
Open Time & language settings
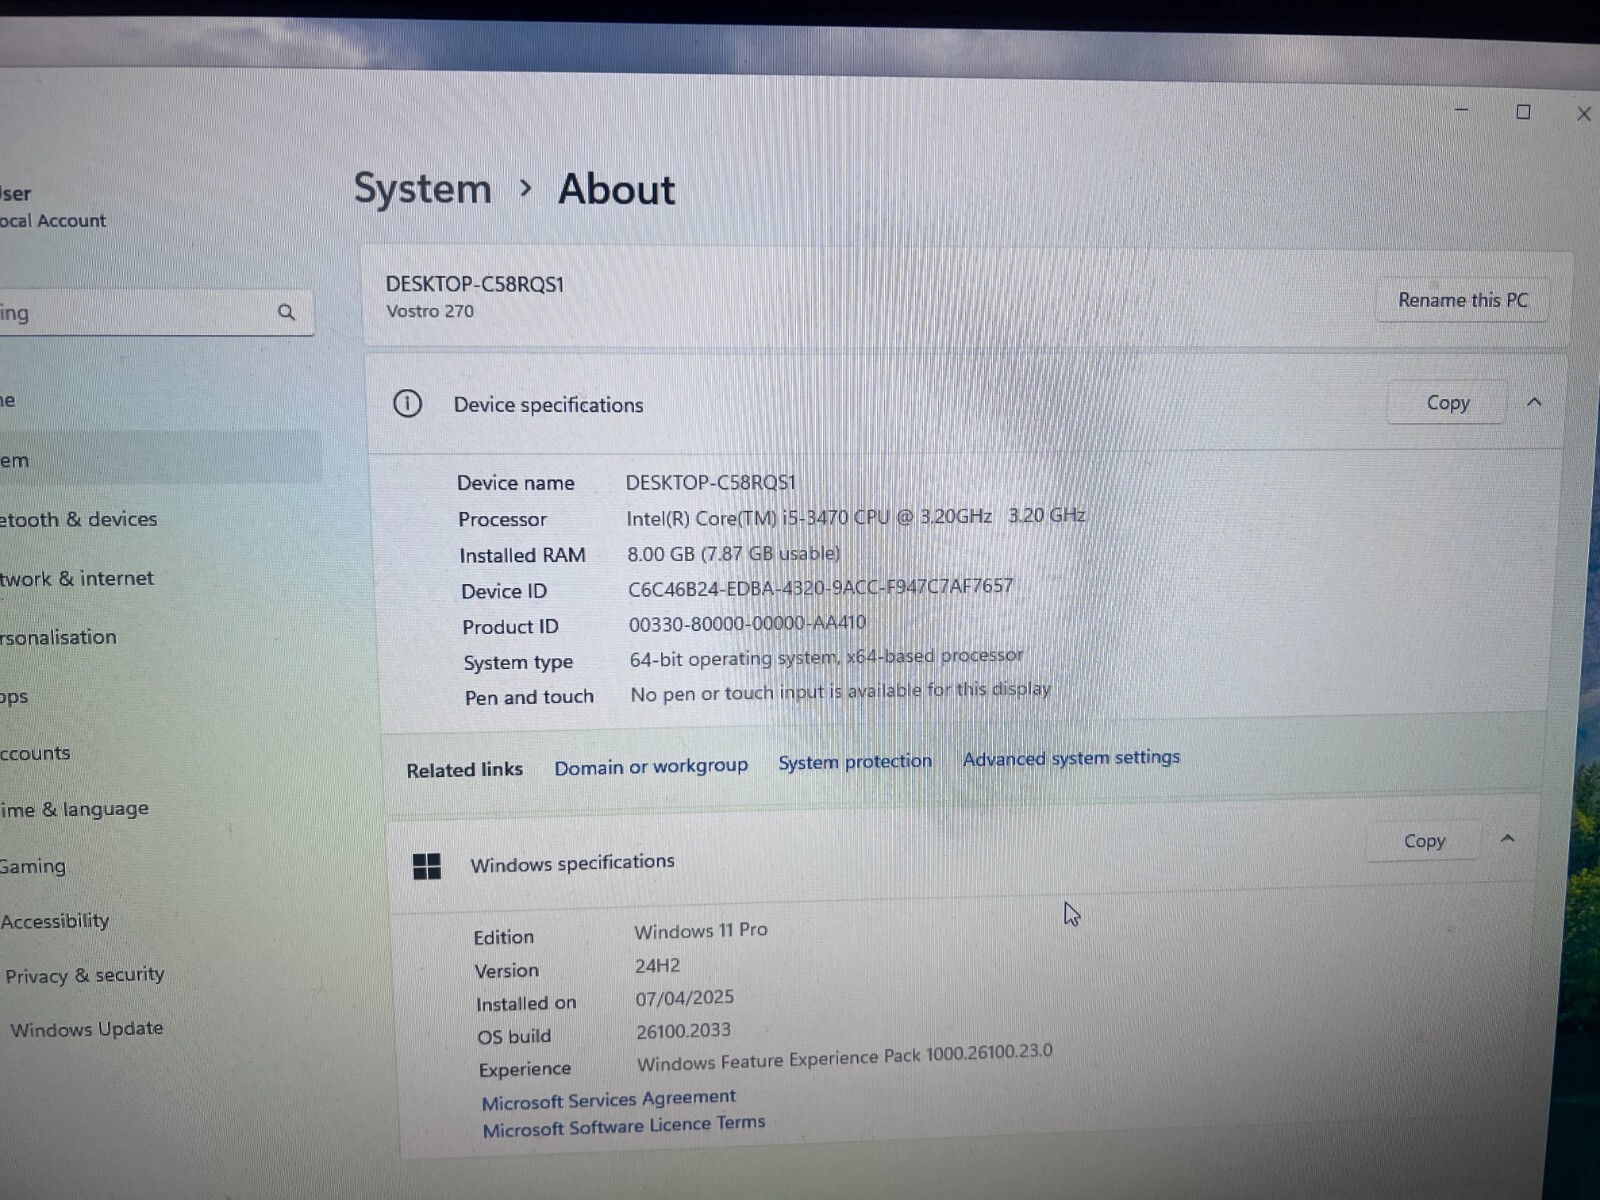(74, 809)
